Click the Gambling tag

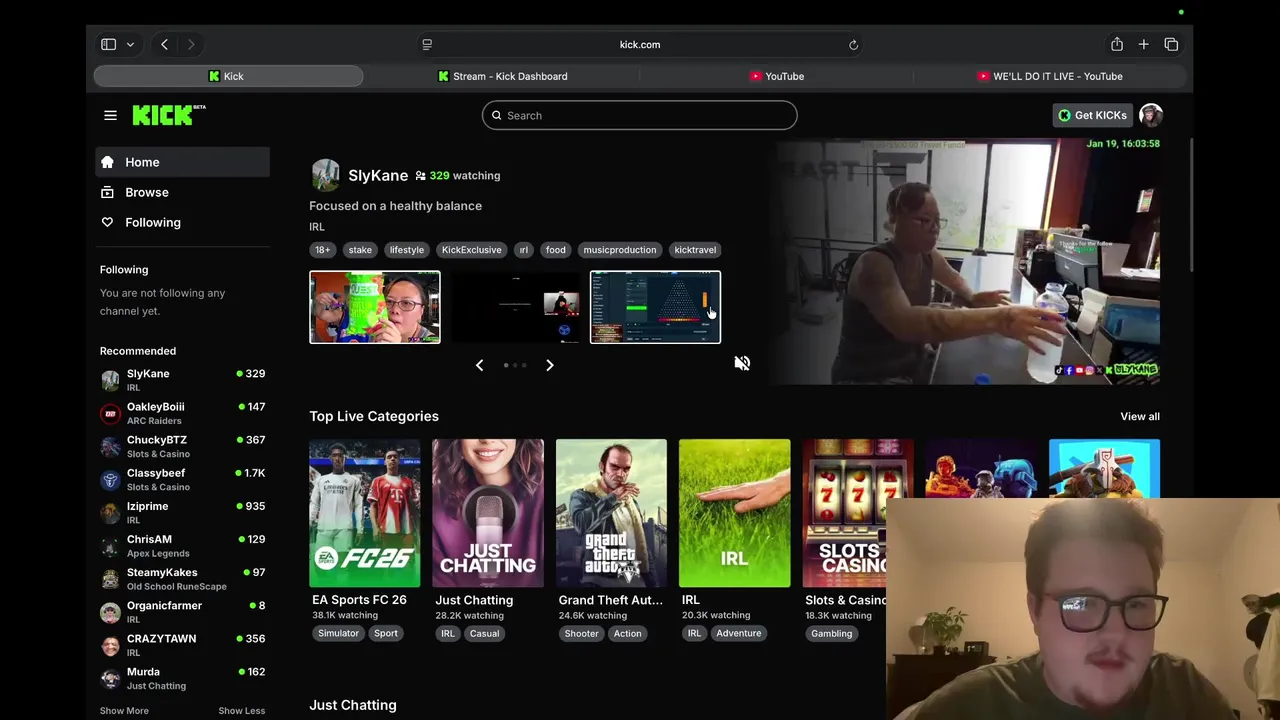(x=831, y=633)
